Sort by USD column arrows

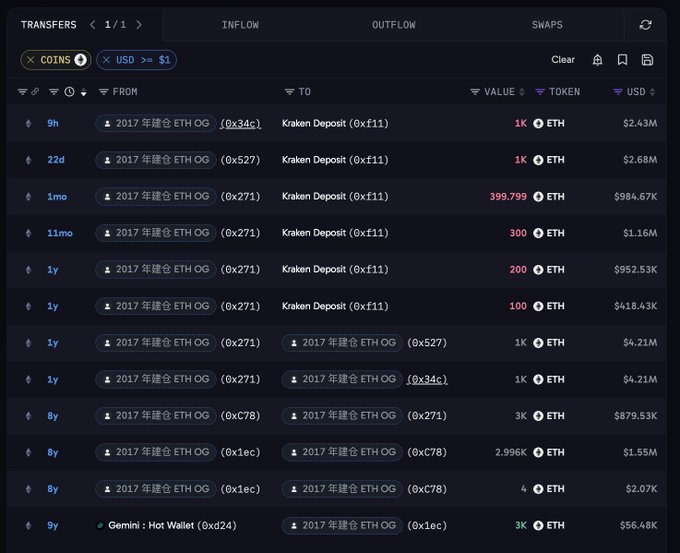point(652,92)
